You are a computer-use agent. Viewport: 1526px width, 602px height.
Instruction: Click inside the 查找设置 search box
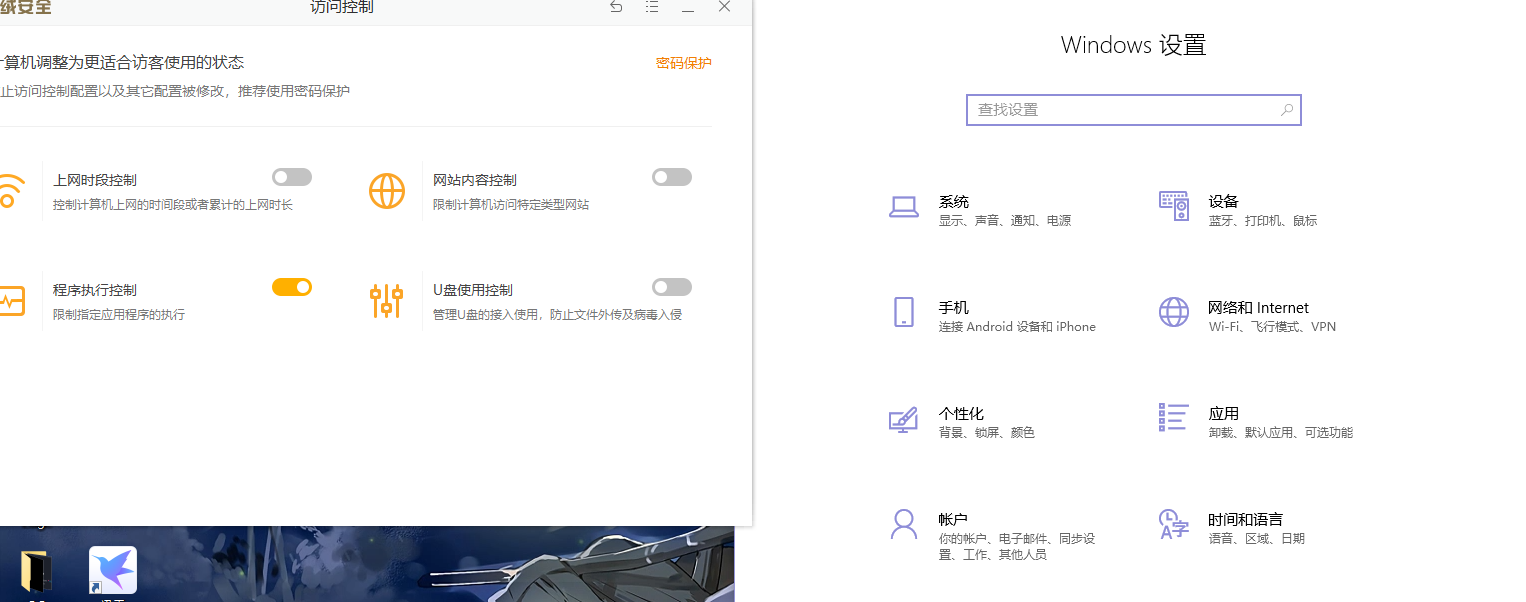point(1133,109)
